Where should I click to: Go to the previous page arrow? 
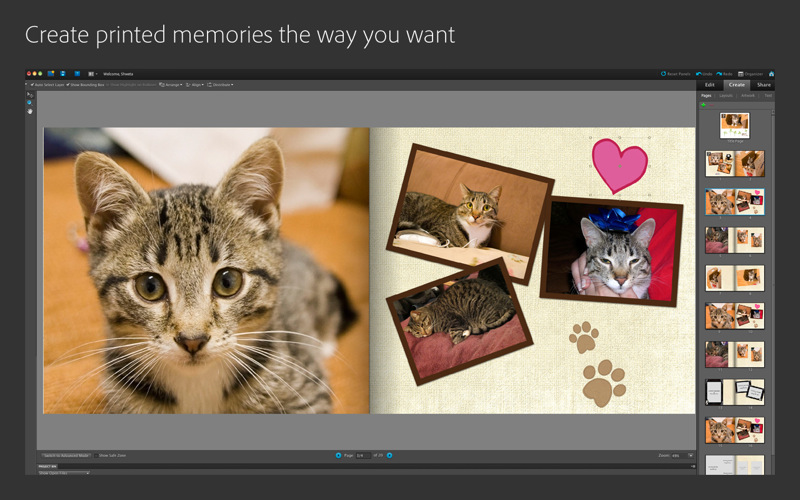pos(338,455)
